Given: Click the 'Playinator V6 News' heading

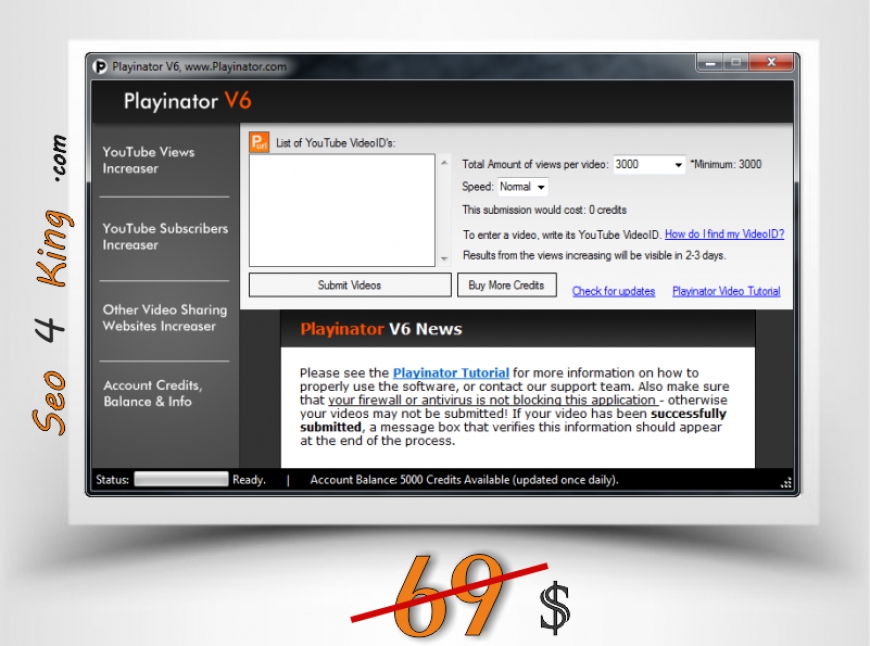Looking at the screenshot, I should (x=381, y=329).
